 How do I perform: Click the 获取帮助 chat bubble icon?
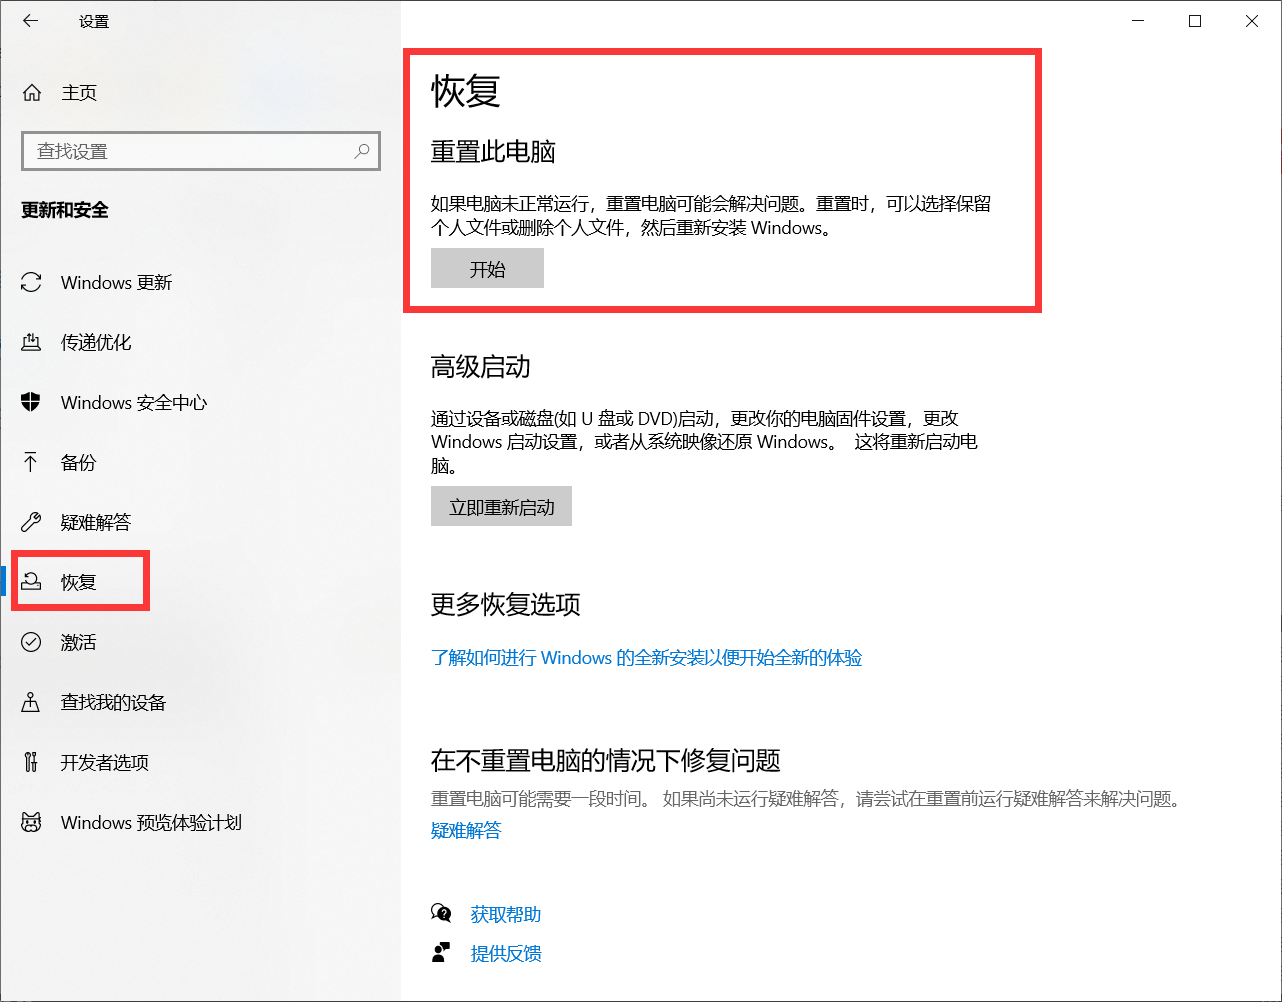(x=441, y=913)
